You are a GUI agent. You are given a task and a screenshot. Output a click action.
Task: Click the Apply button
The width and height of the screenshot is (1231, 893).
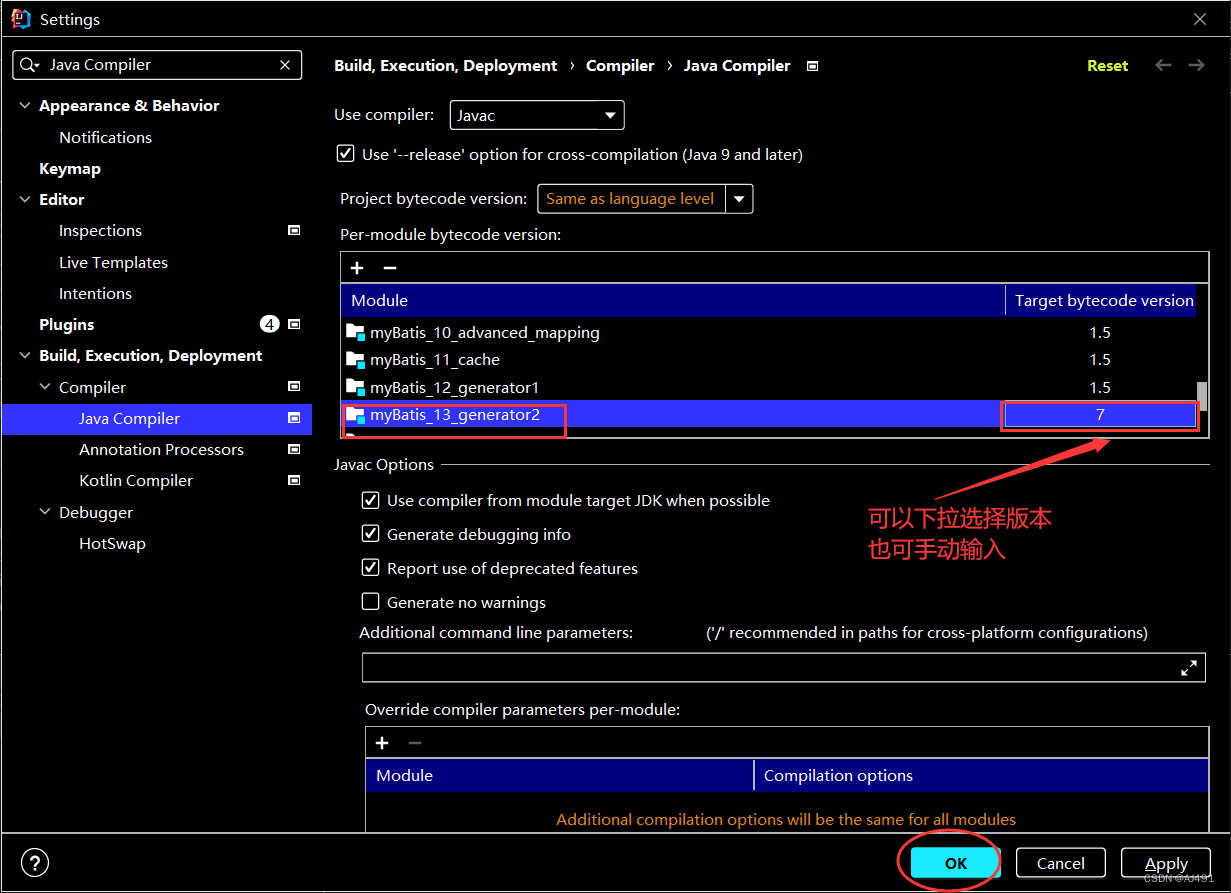coord(1166,863)
